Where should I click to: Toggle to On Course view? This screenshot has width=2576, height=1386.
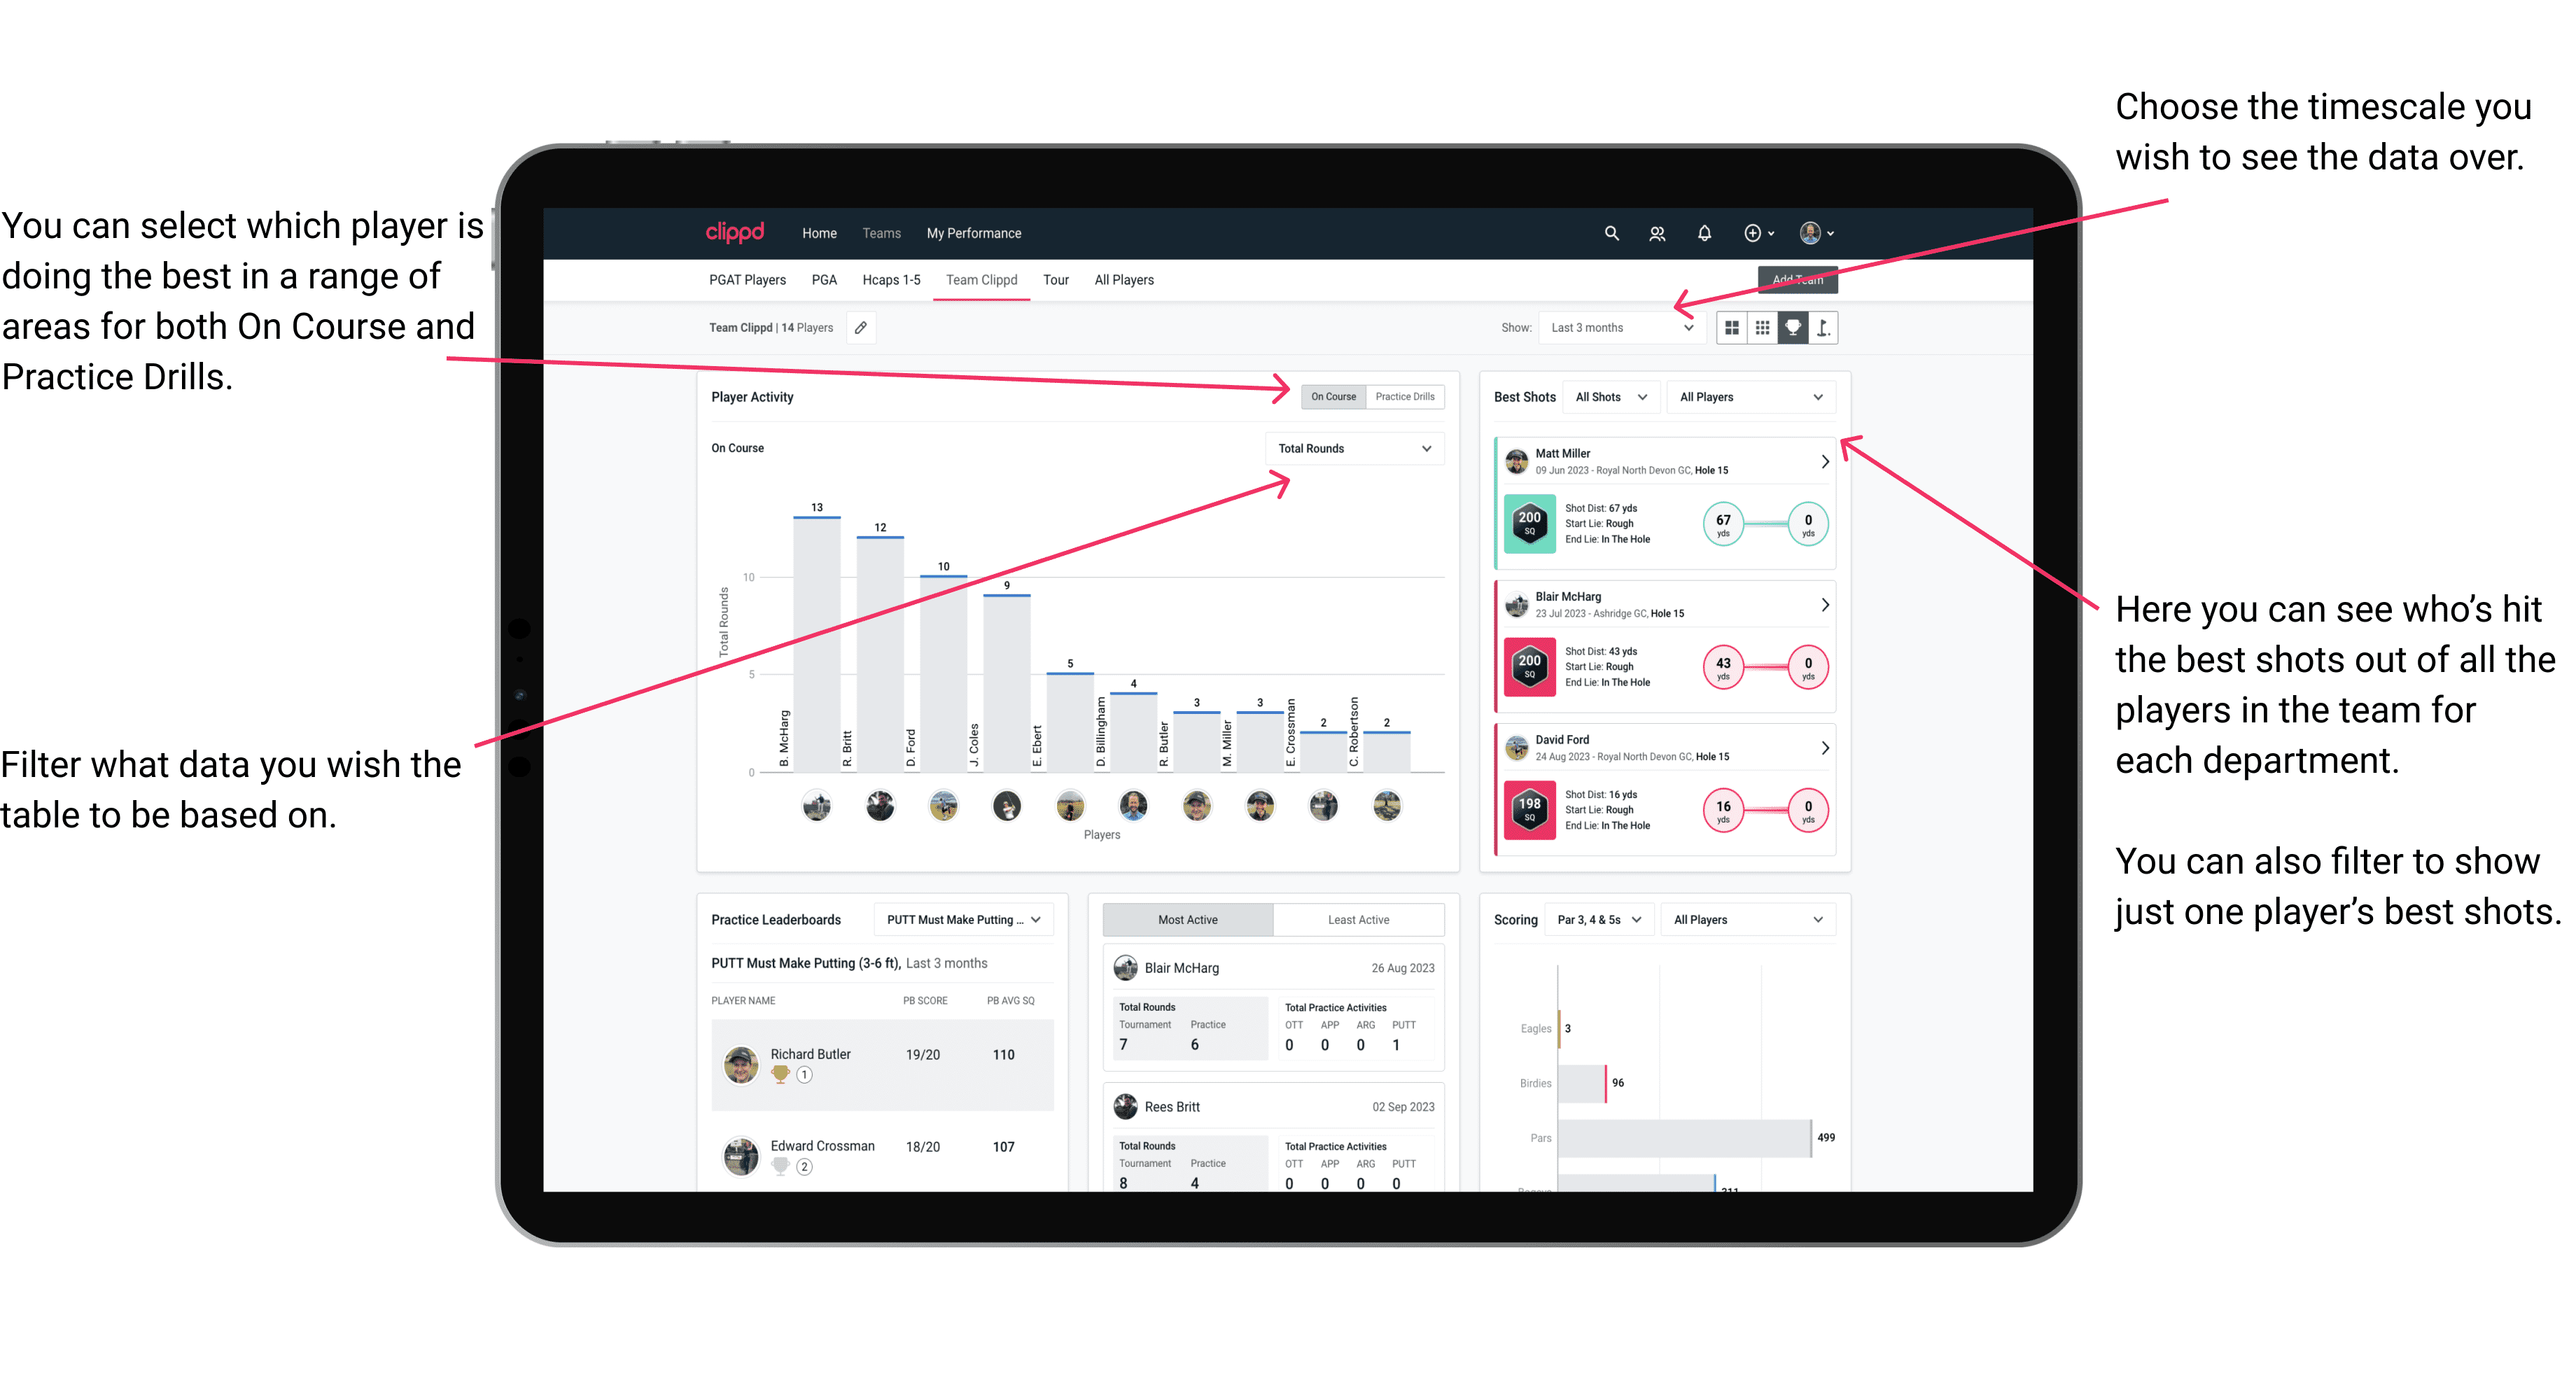pos(1332,396)
